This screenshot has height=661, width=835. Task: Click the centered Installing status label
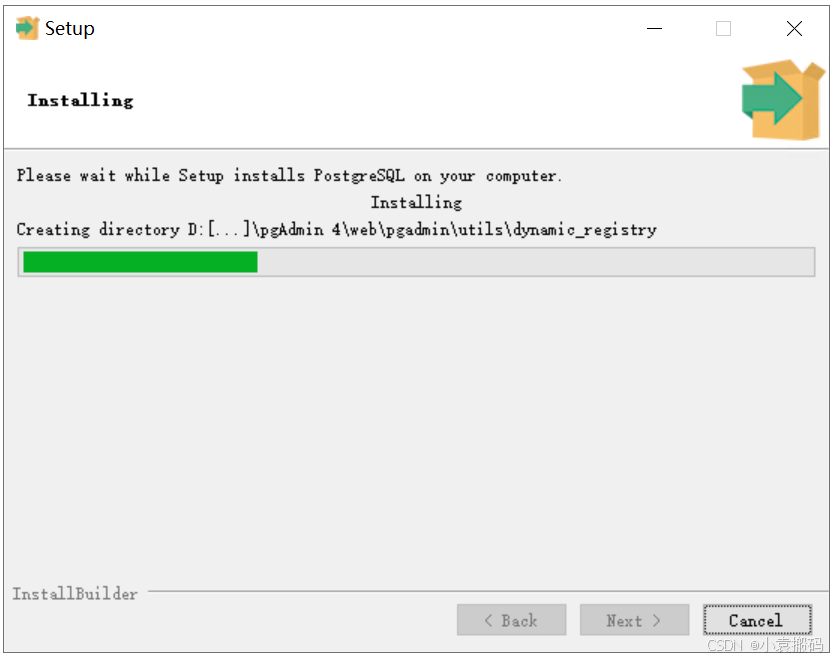click(x=416, y=202)
